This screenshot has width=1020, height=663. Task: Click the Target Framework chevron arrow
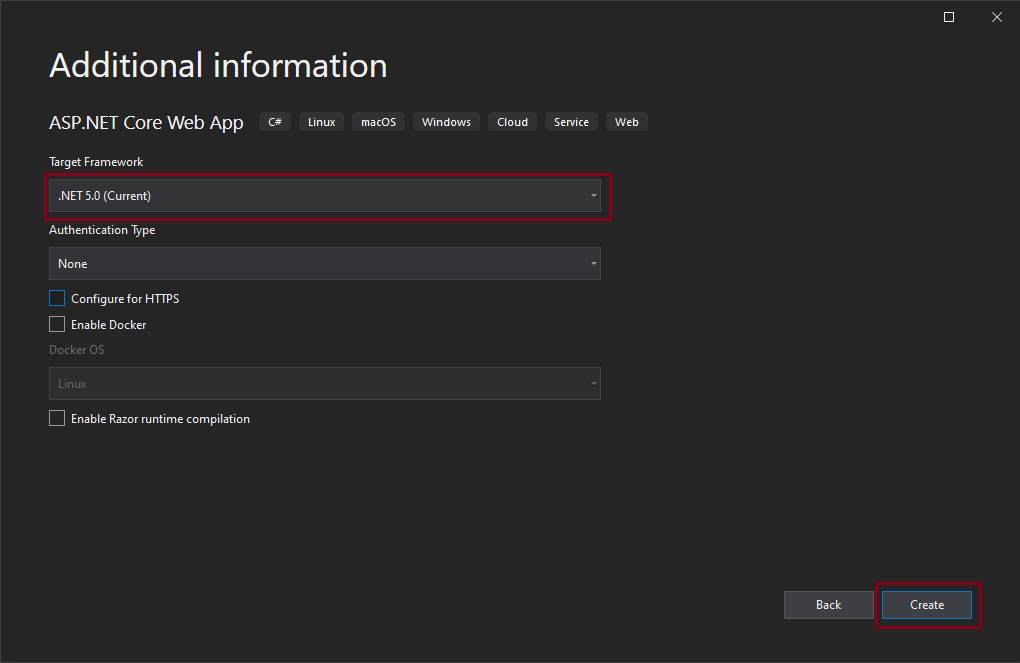point(593,196)
